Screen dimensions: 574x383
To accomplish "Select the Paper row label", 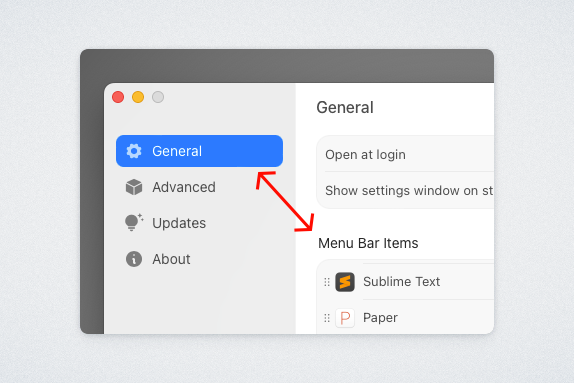I will 380,317.
